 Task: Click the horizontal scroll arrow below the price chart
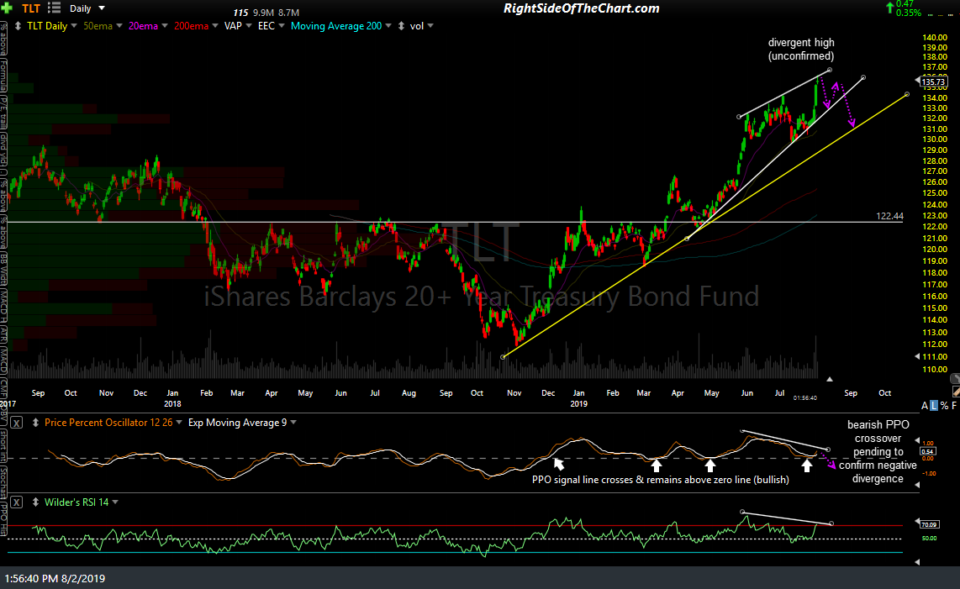click(x=831, y=379)
